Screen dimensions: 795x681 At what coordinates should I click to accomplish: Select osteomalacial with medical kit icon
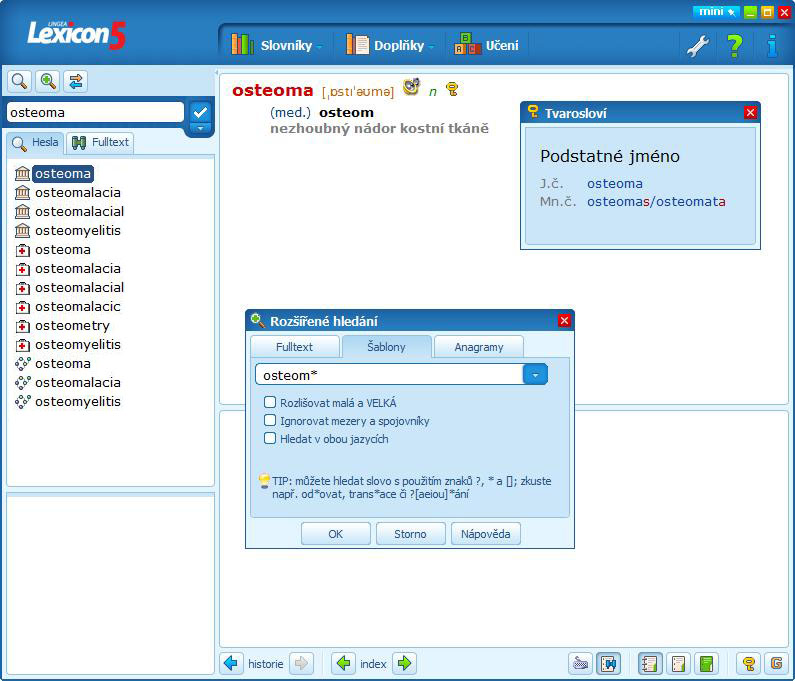(79, 288)
